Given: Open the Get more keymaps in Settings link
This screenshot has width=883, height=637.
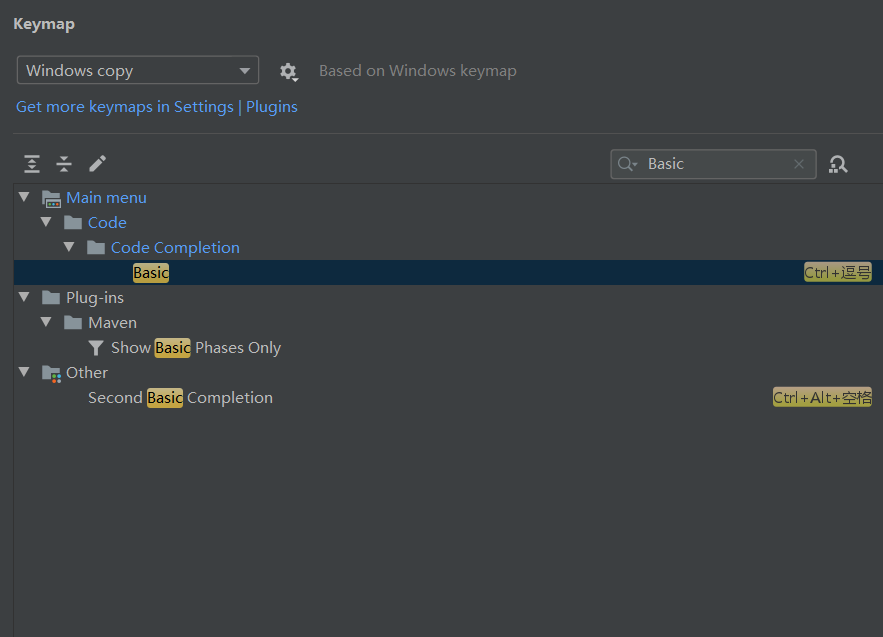Looking at the screenshot, I should (124, 107).
